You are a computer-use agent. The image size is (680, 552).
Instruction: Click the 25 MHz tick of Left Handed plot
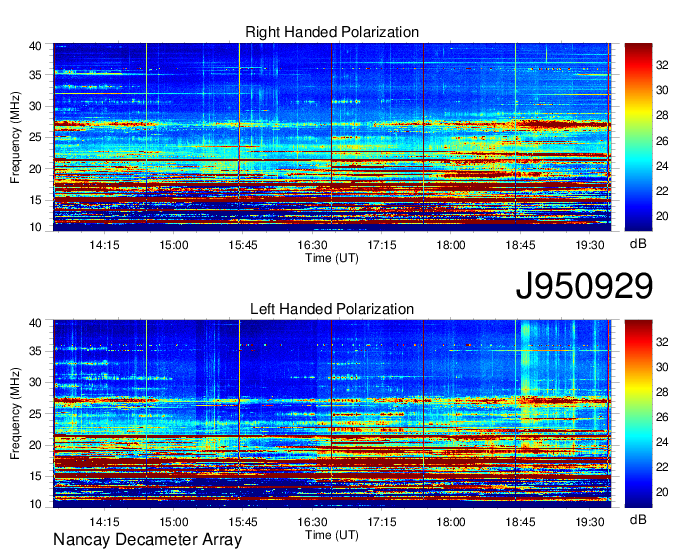(36, 414)
